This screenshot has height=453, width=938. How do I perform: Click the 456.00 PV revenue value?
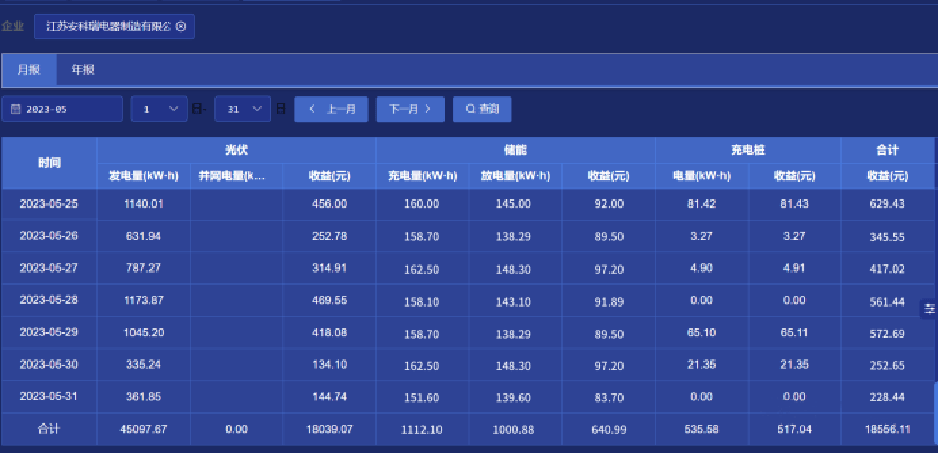(x=329, y=204)
